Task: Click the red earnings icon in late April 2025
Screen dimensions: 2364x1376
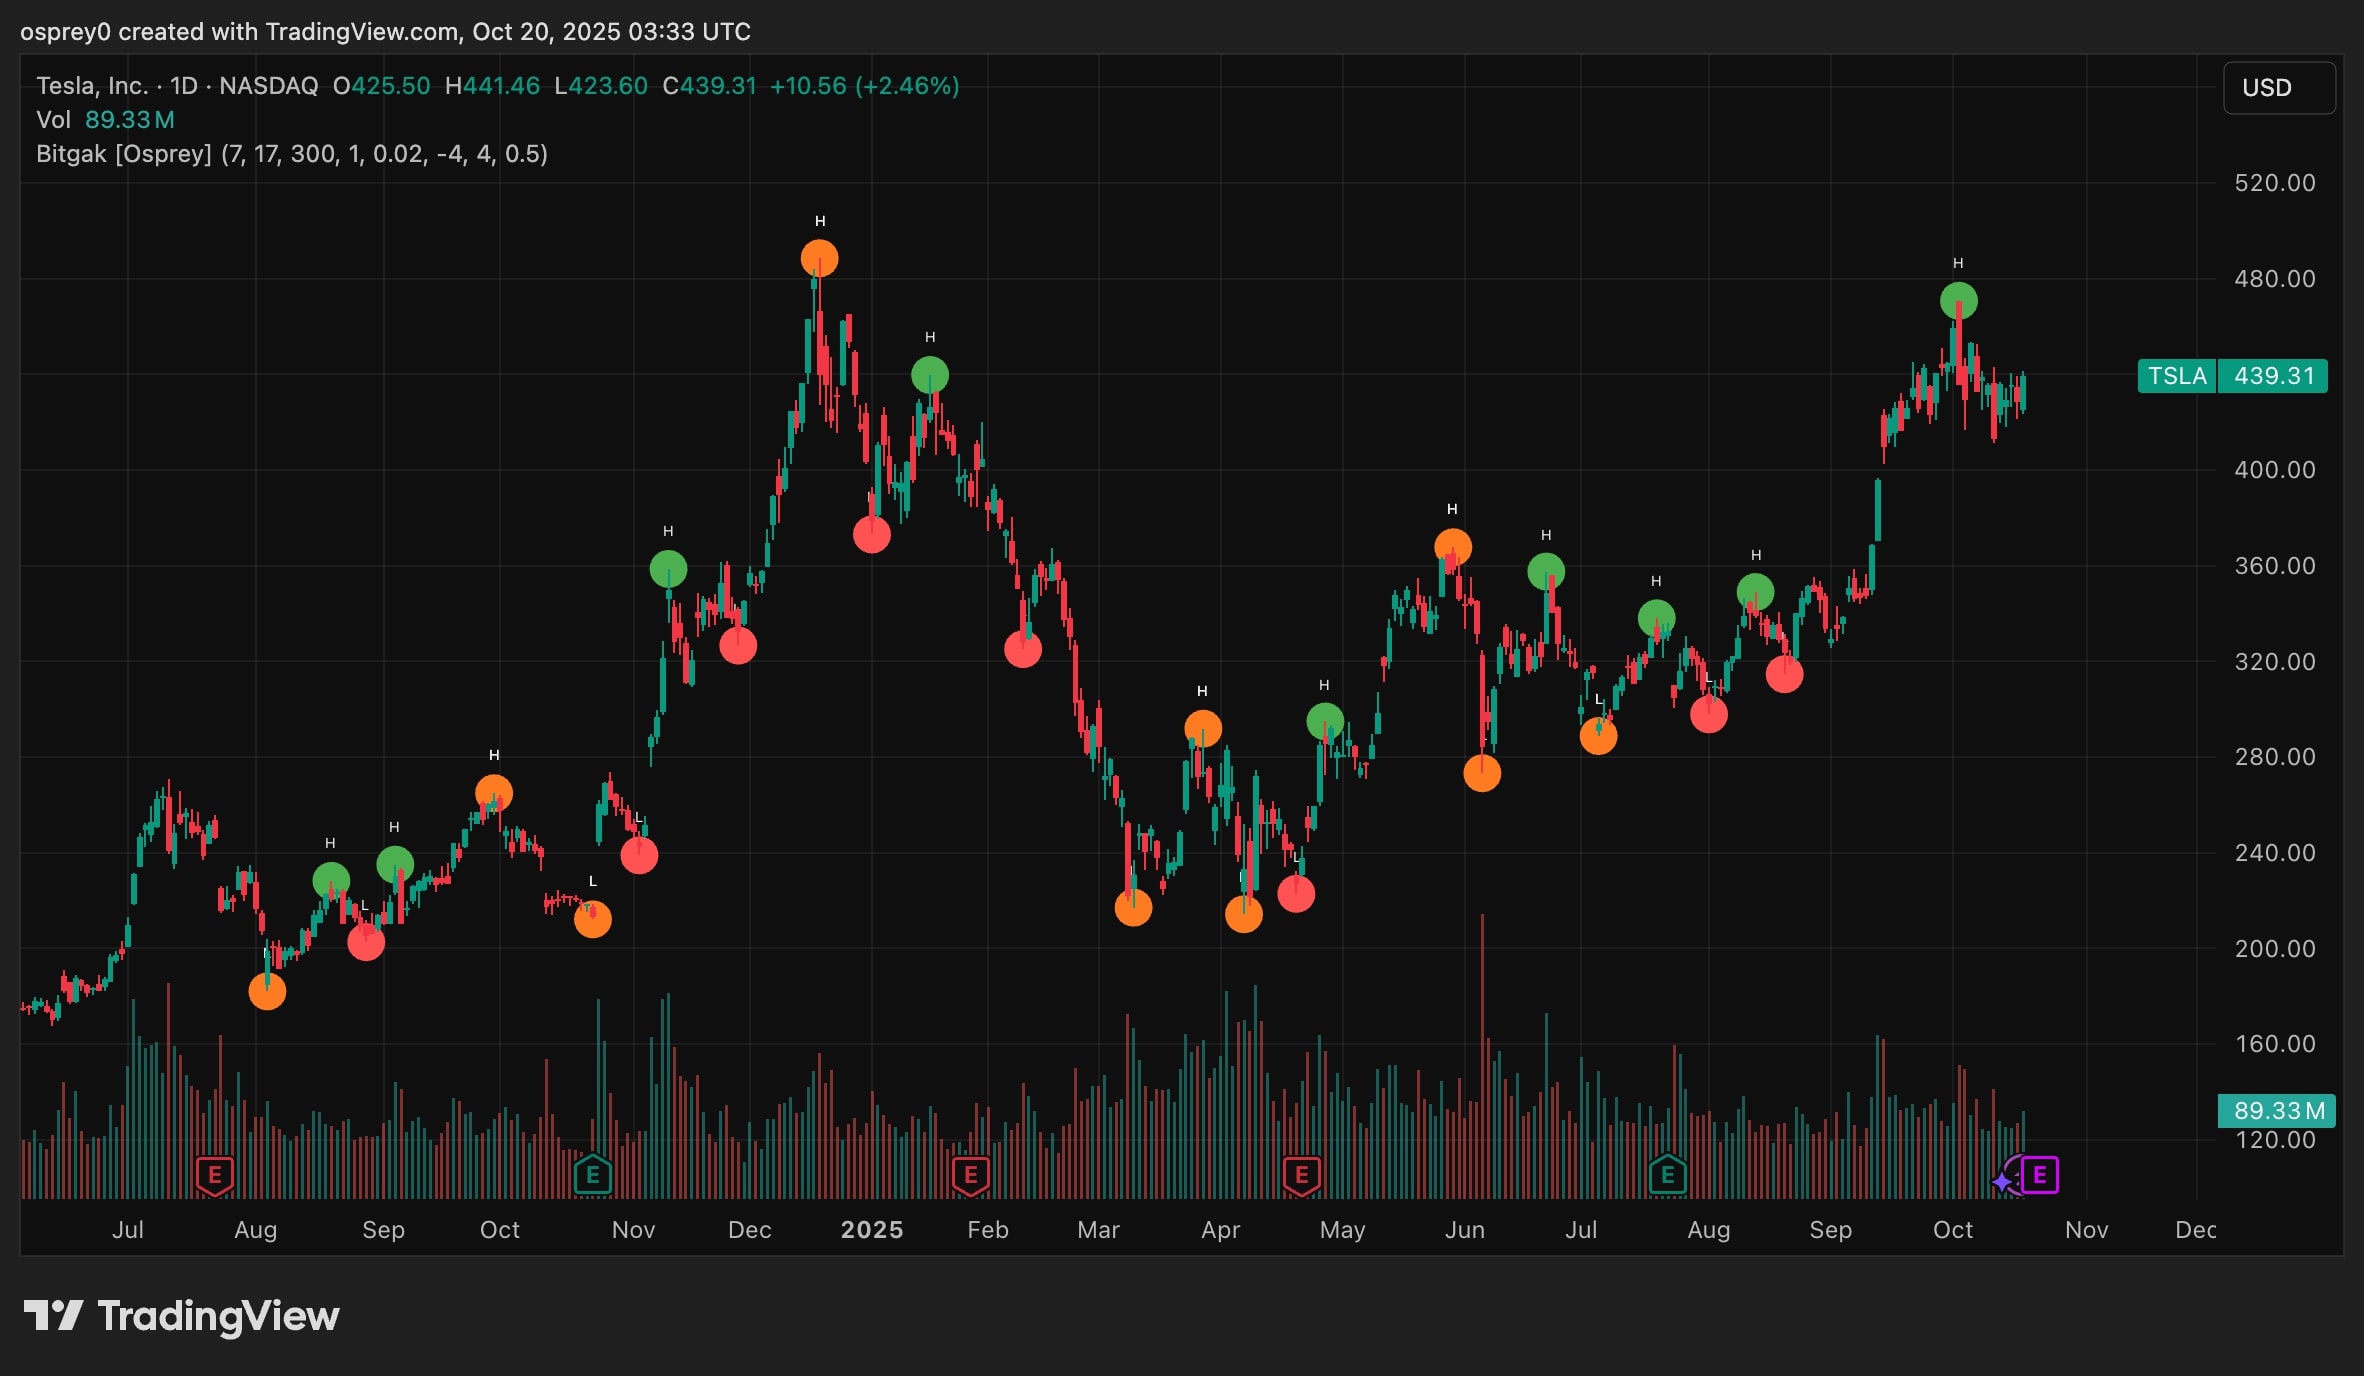Action: 1302,1176
